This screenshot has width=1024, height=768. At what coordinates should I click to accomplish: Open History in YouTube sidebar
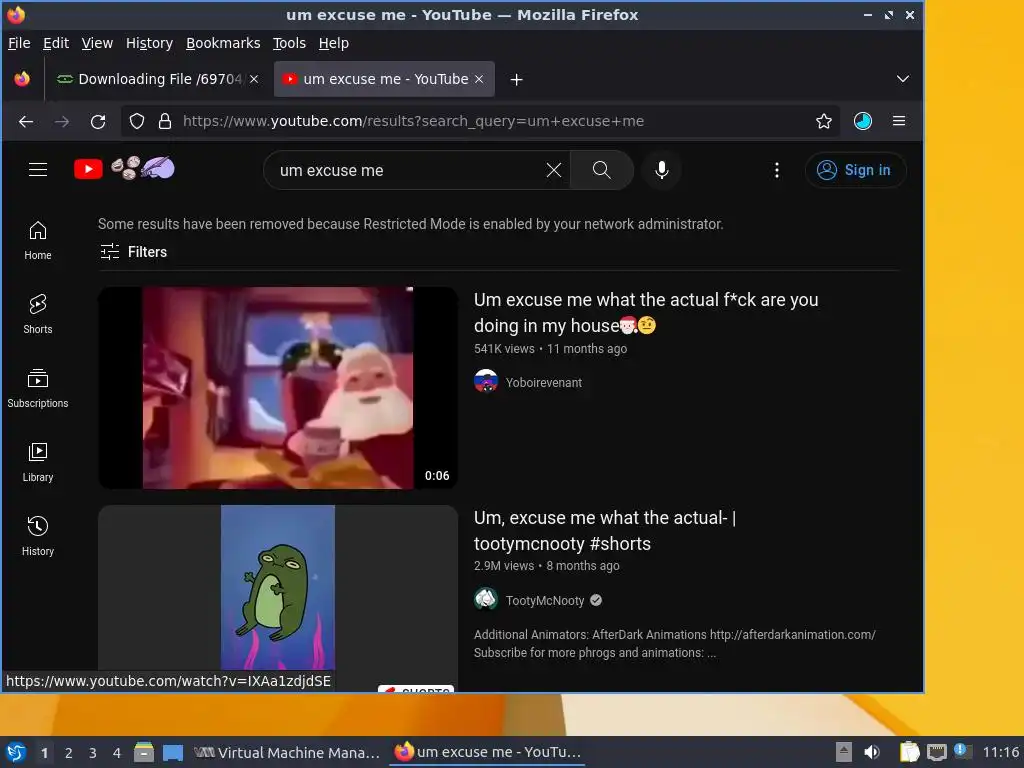click(x=38, y=536)
